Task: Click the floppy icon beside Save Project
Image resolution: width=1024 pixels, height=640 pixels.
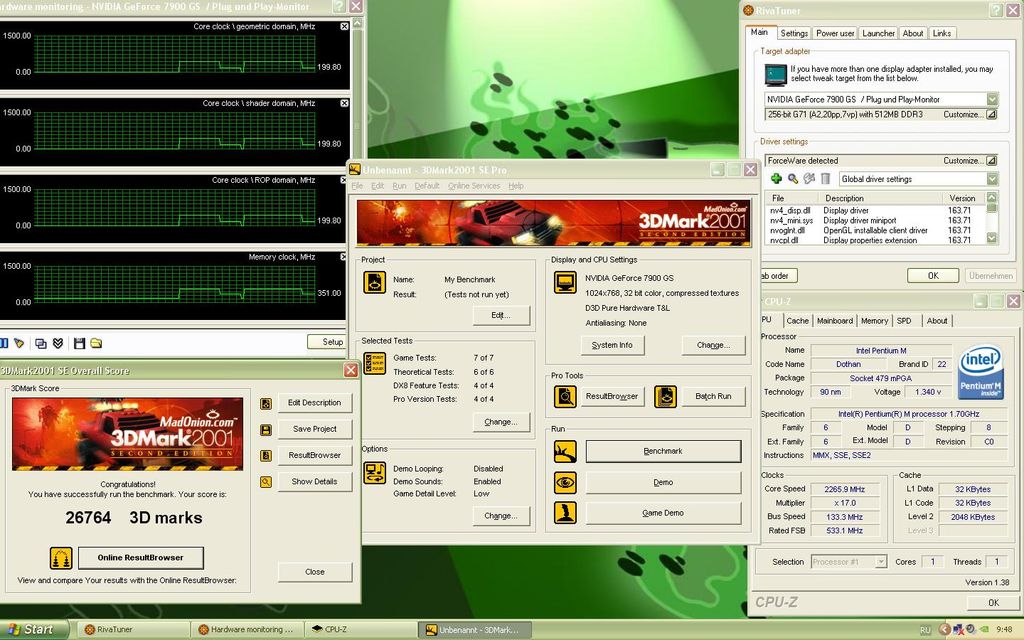Action: pyautogui.click(x=266, y=430)
